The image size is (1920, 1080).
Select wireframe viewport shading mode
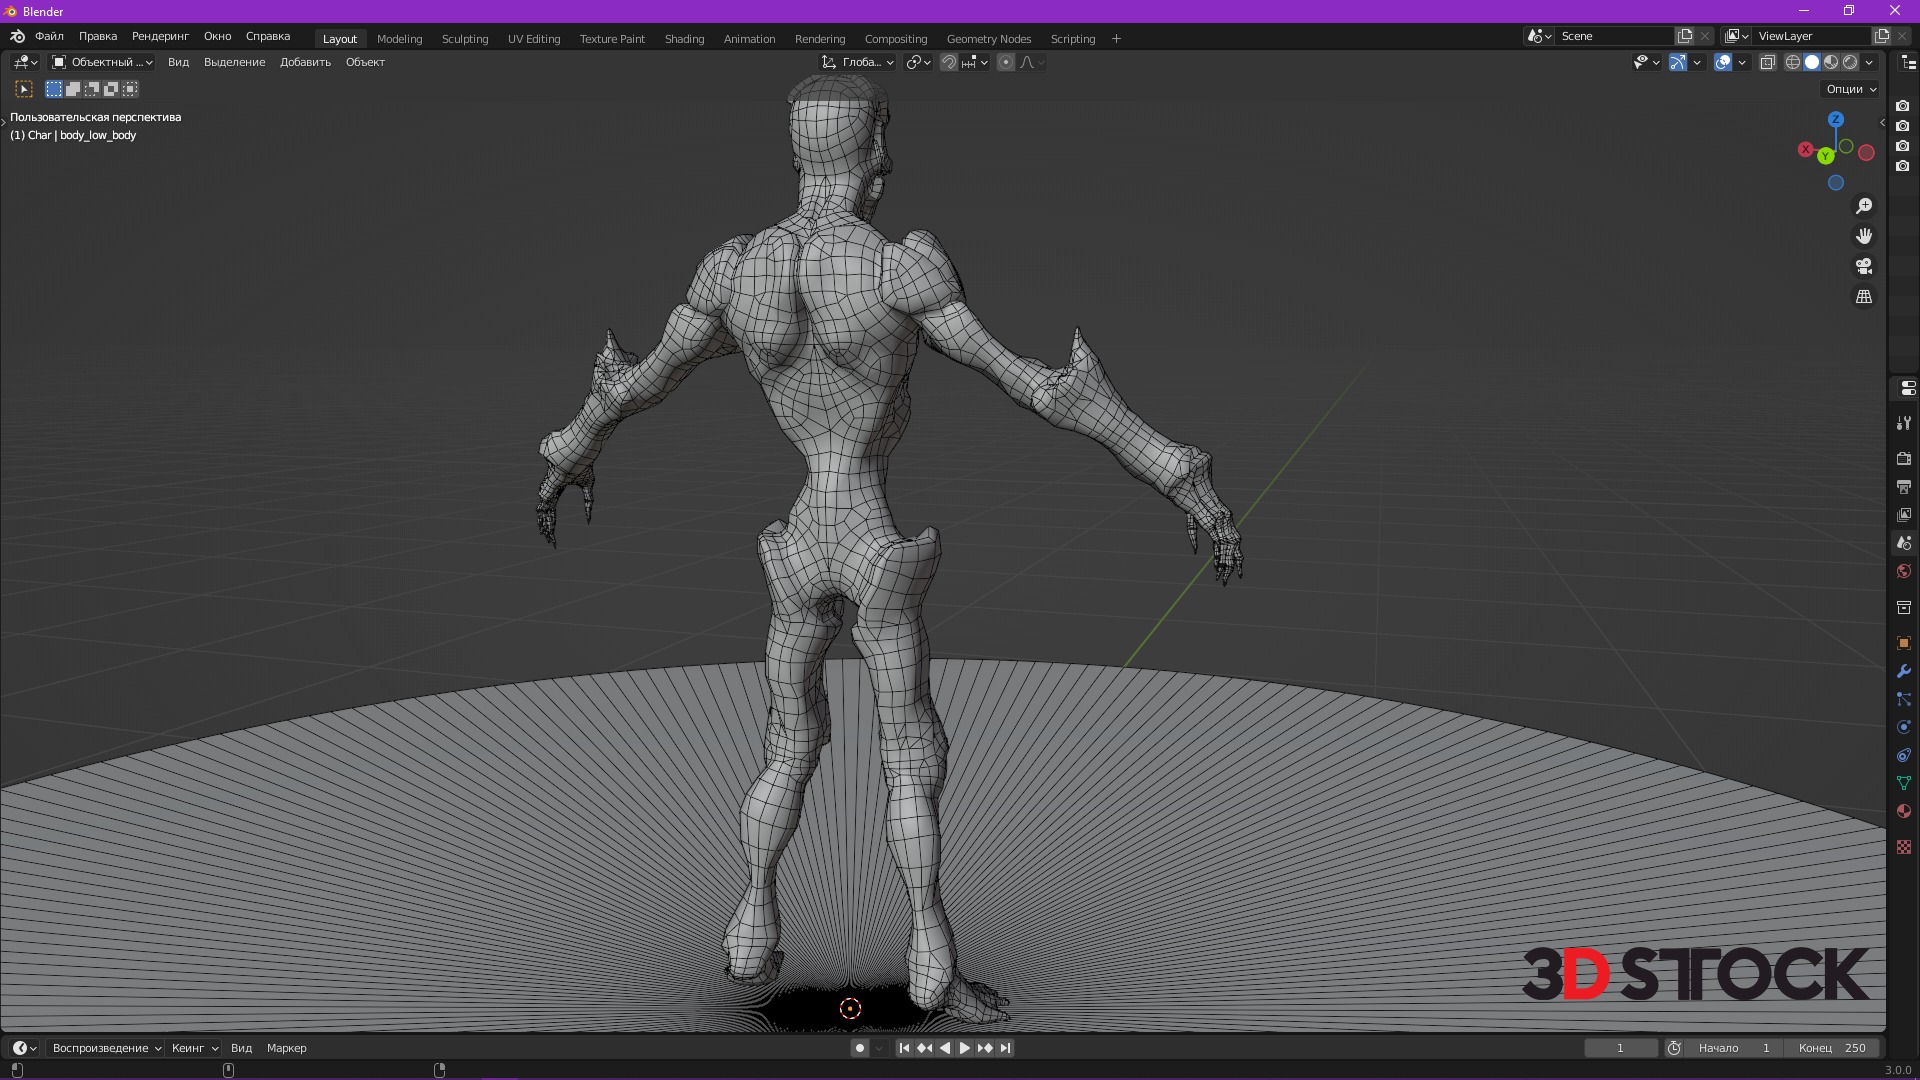click(1793, 62)
